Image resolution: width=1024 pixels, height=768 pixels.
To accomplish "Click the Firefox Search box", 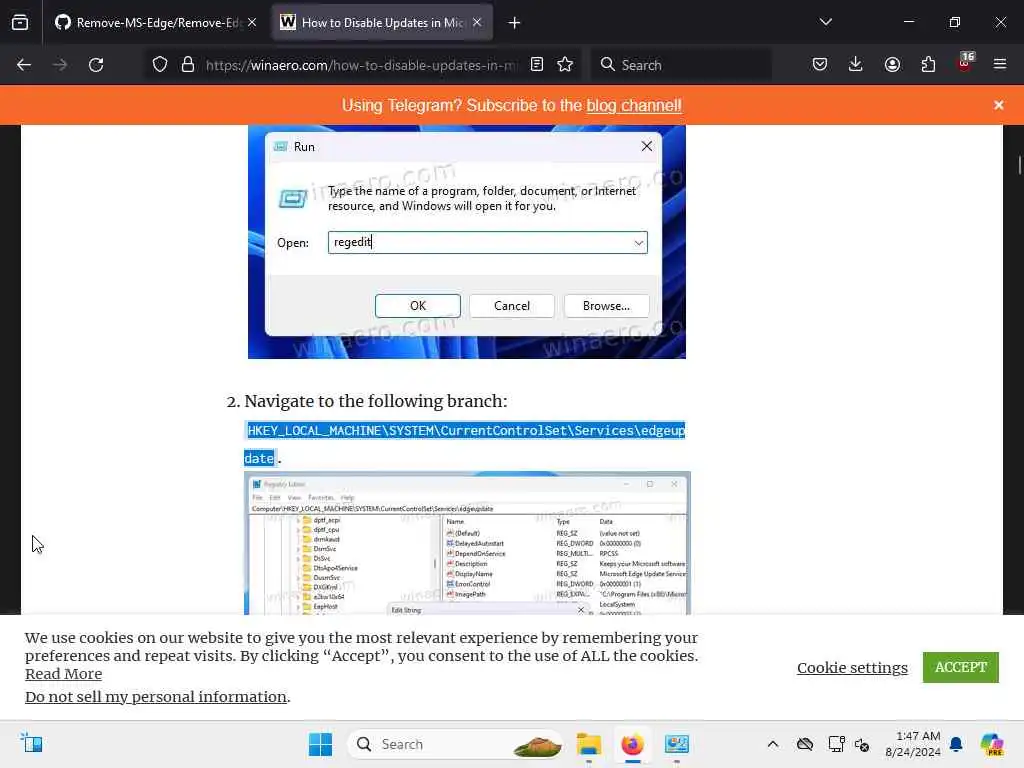I will point(681,65).
